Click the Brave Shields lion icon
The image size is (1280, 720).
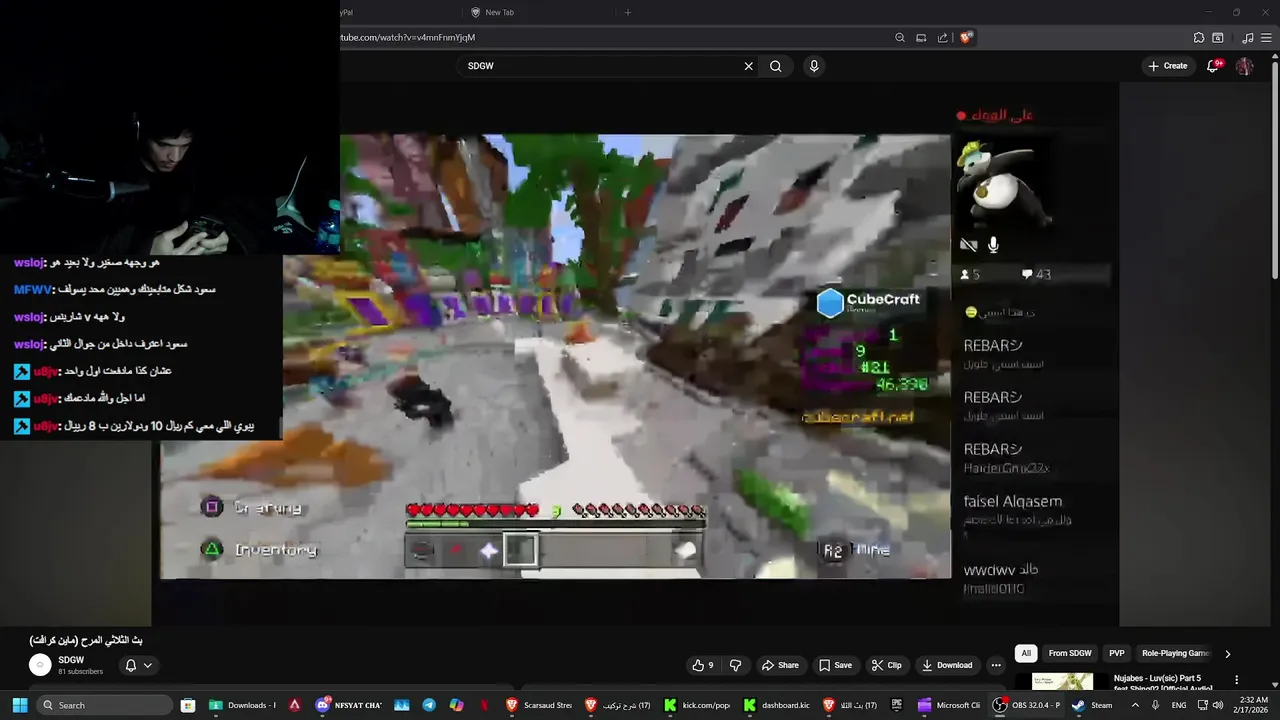pos(966,38)
